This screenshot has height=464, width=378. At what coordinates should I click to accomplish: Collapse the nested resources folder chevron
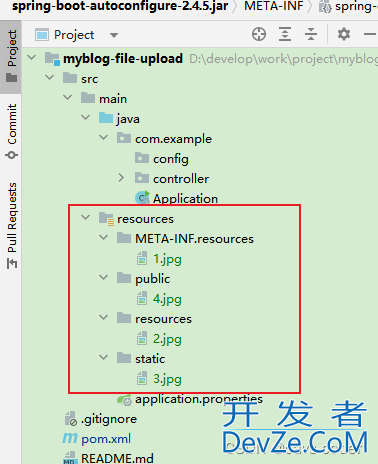tap(104, 318)
